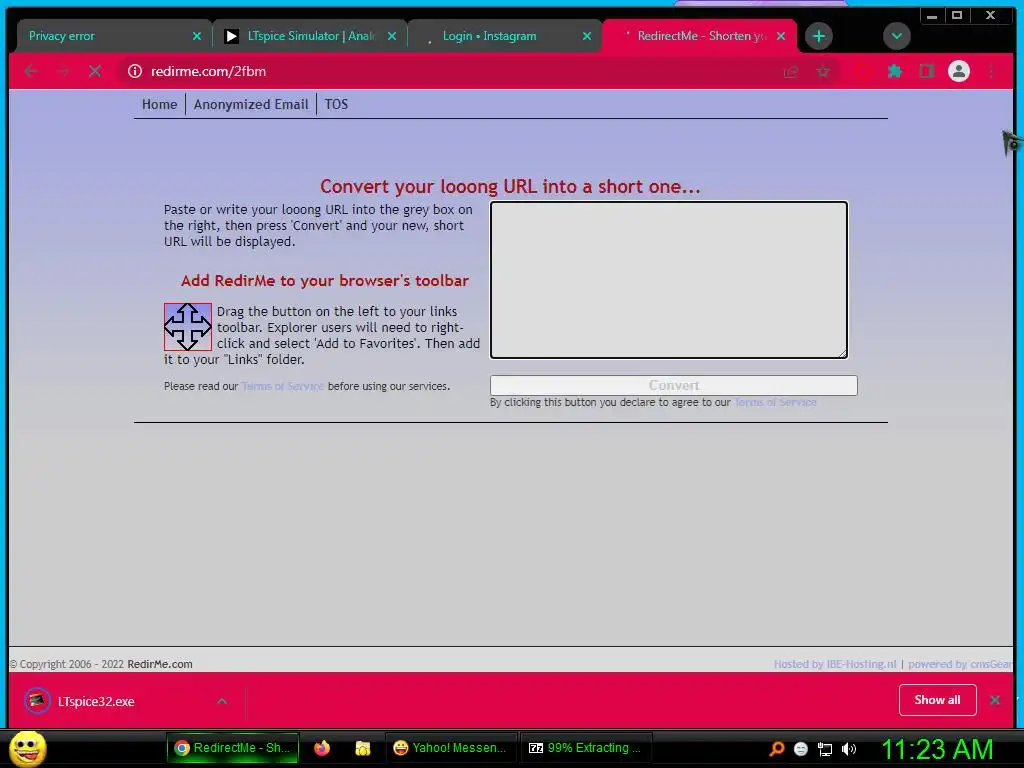The width and height of the screenshot is (1024, 768).
Task: Open Hosted by IBE-Hosting.nl link
Action: (x=835, y=664)
